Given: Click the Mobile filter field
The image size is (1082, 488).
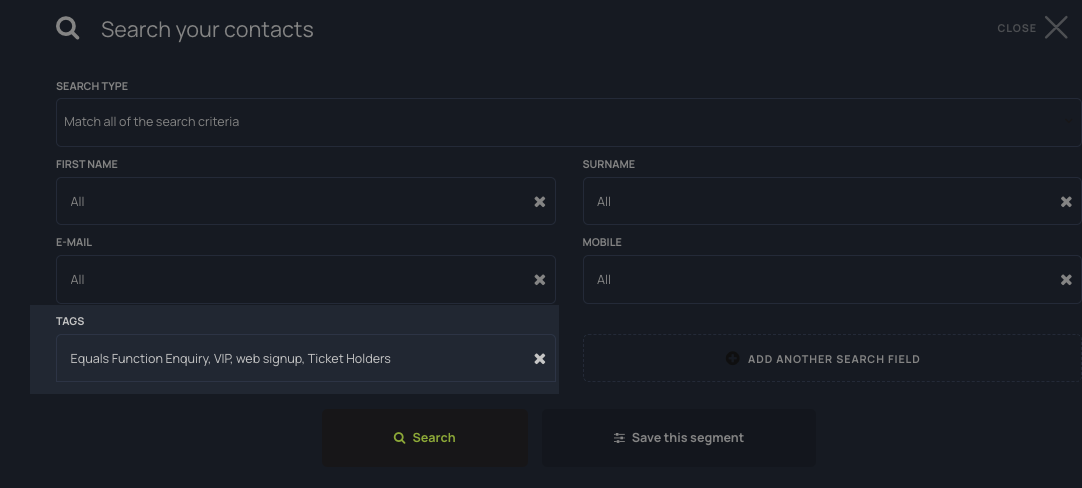Looking at the screenshot, I should tap(815, 280).
